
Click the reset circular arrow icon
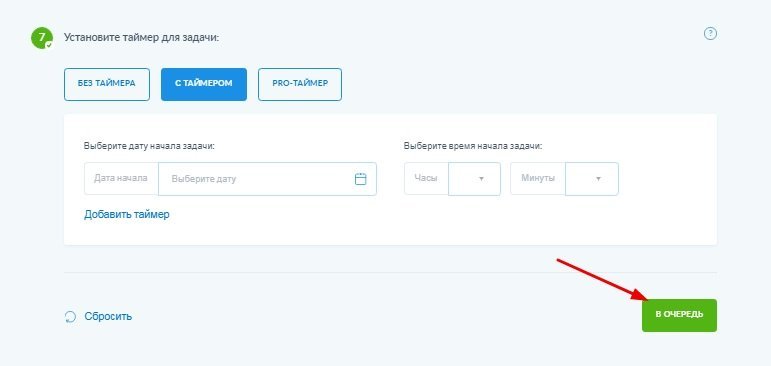point(70,316)
